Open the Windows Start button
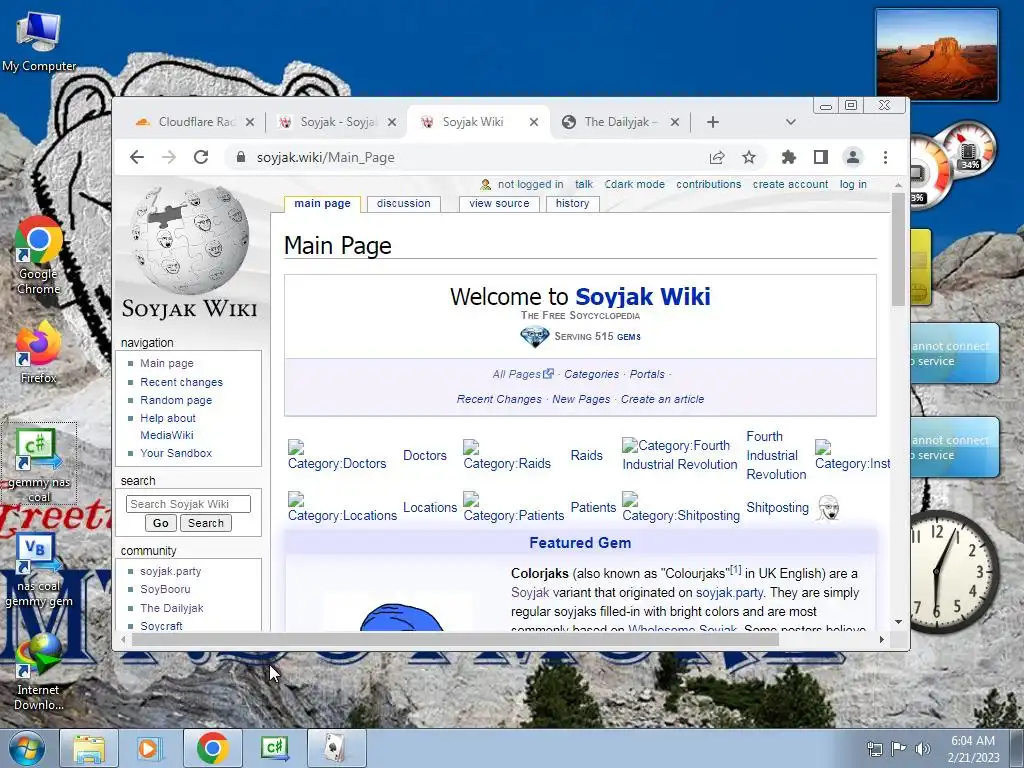 coord(27,748)
